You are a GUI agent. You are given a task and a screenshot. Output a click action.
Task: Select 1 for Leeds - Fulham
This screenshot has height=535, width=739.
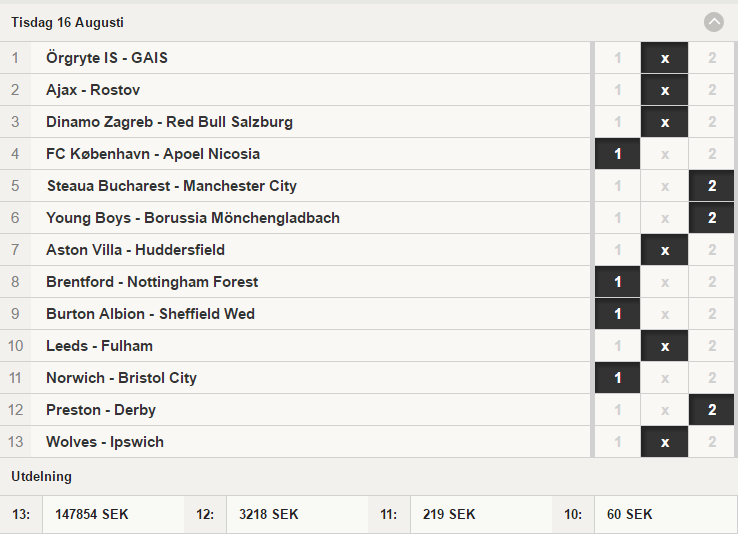click(x=617, y=346)
